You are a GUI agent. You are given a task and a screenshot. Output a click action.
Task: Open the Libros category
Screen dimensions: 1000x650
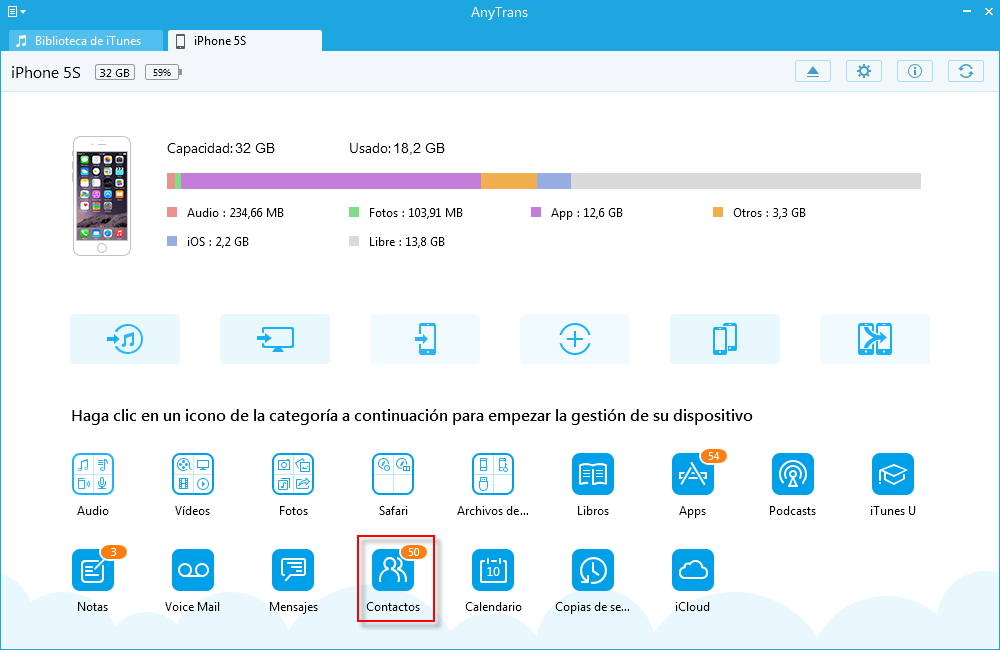[x=593, y=474]
